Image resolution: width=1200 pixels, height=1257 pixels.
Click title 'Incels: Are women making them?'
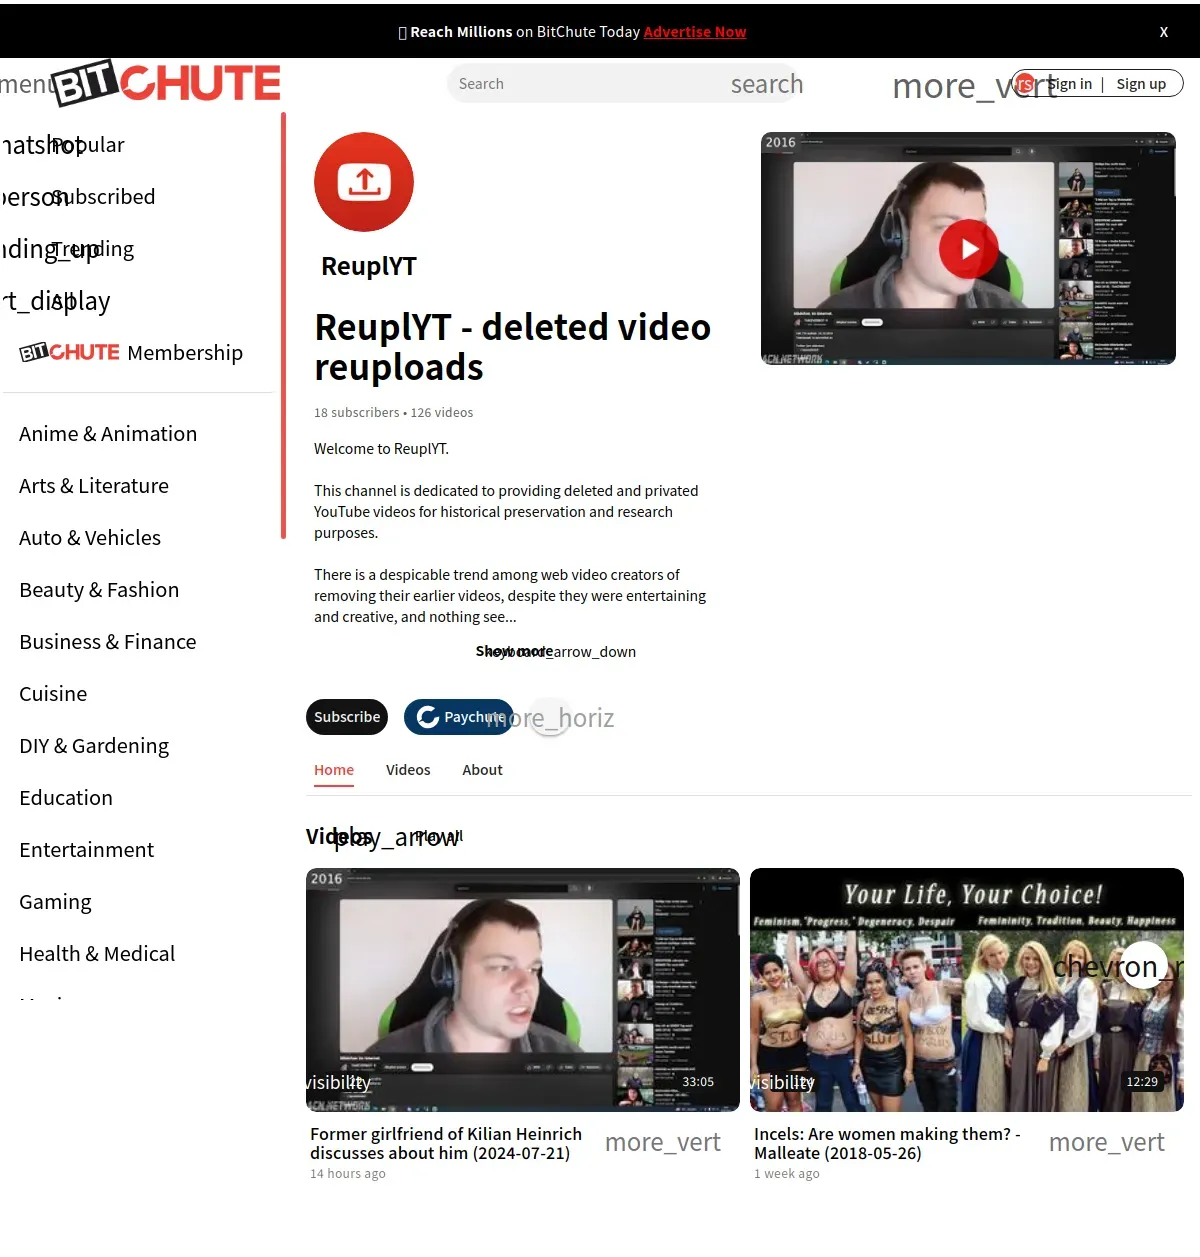coord(887,1143)
